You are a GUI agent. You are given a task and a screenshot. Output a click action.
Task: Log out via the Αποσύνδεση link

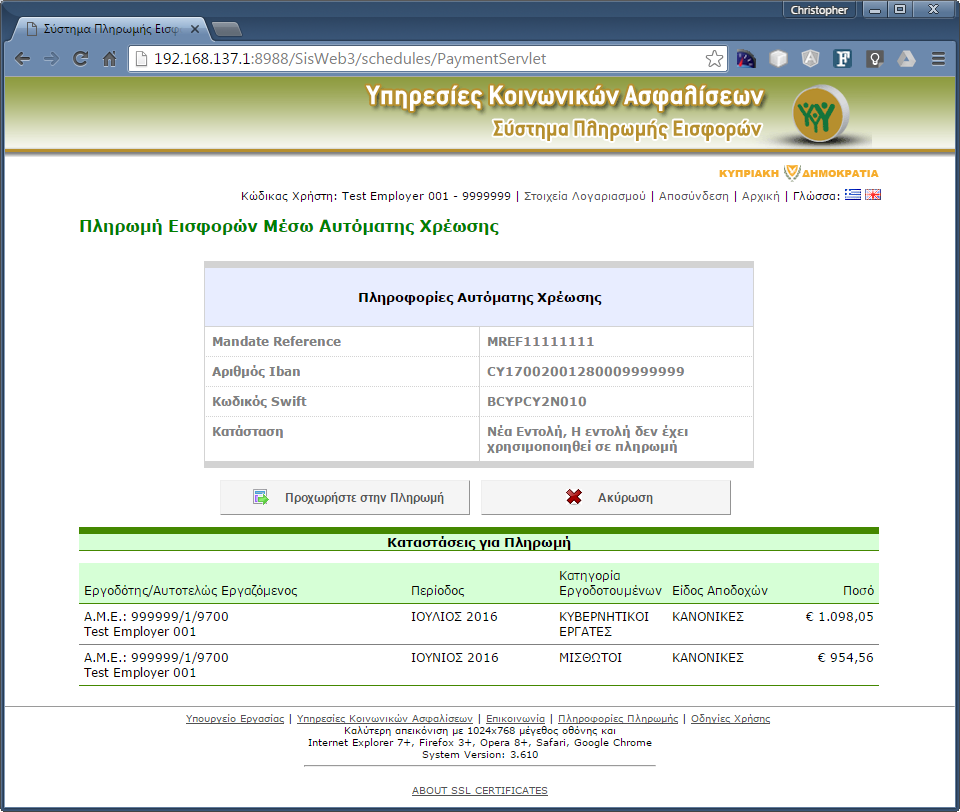click(x=694, y=196)
